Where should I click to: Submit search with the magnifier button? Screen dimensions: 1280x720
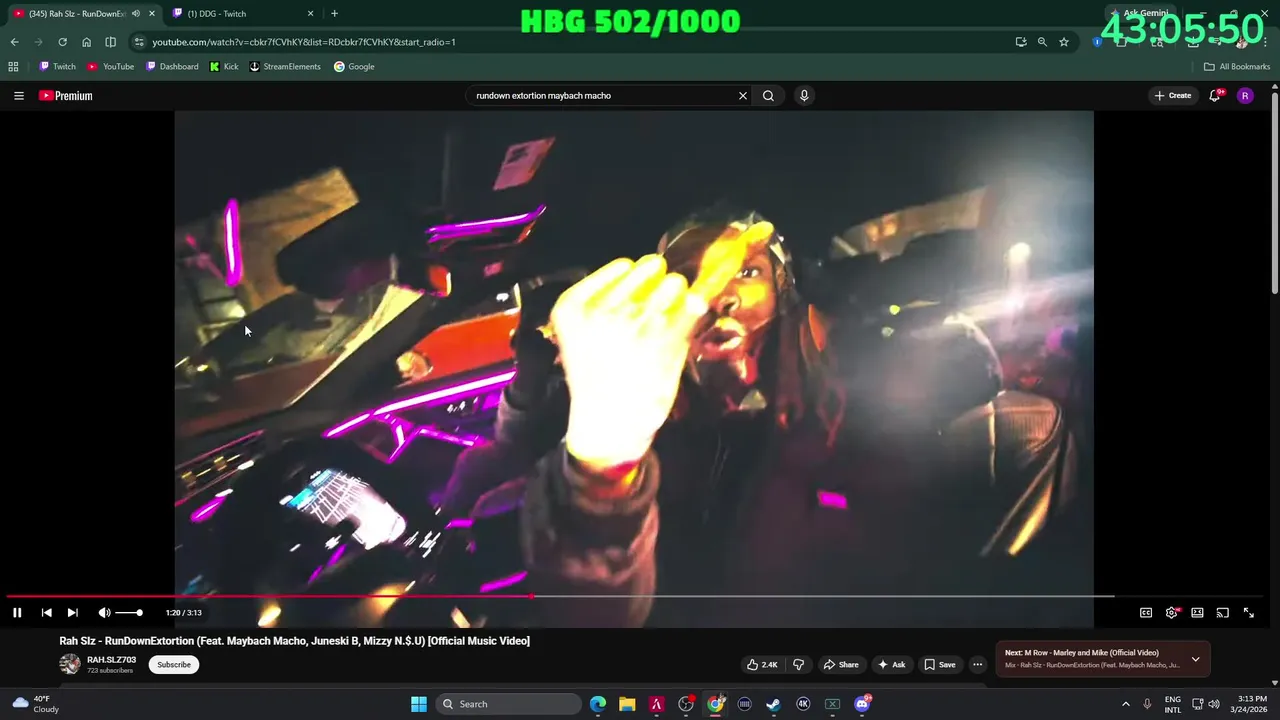[x=768, y=96]
